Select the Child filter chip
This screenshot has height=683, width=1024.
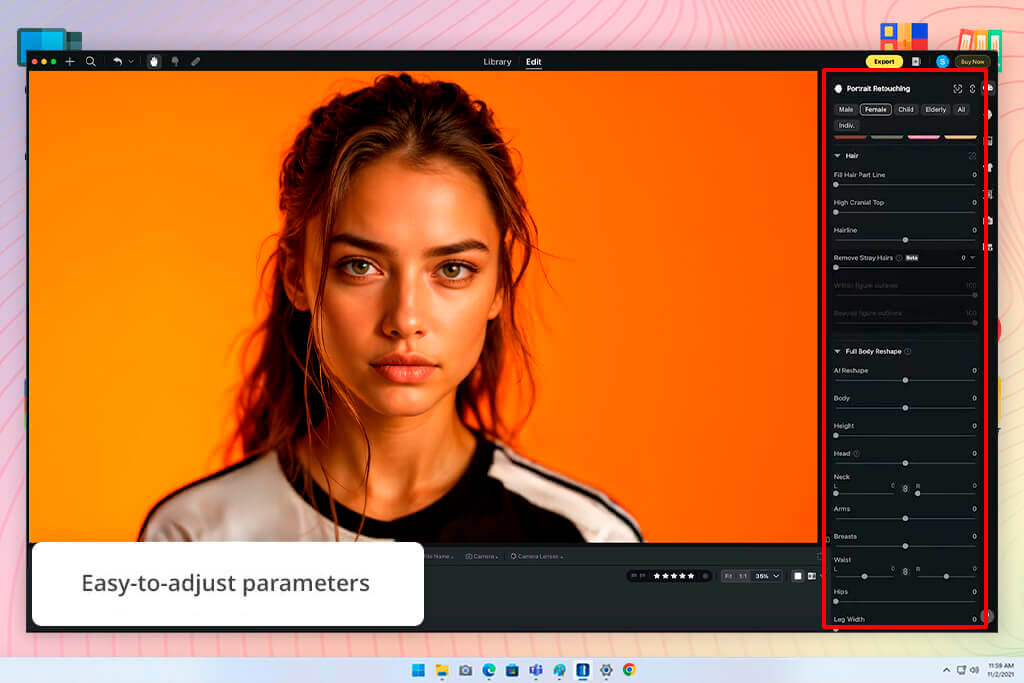click(906, 110)
